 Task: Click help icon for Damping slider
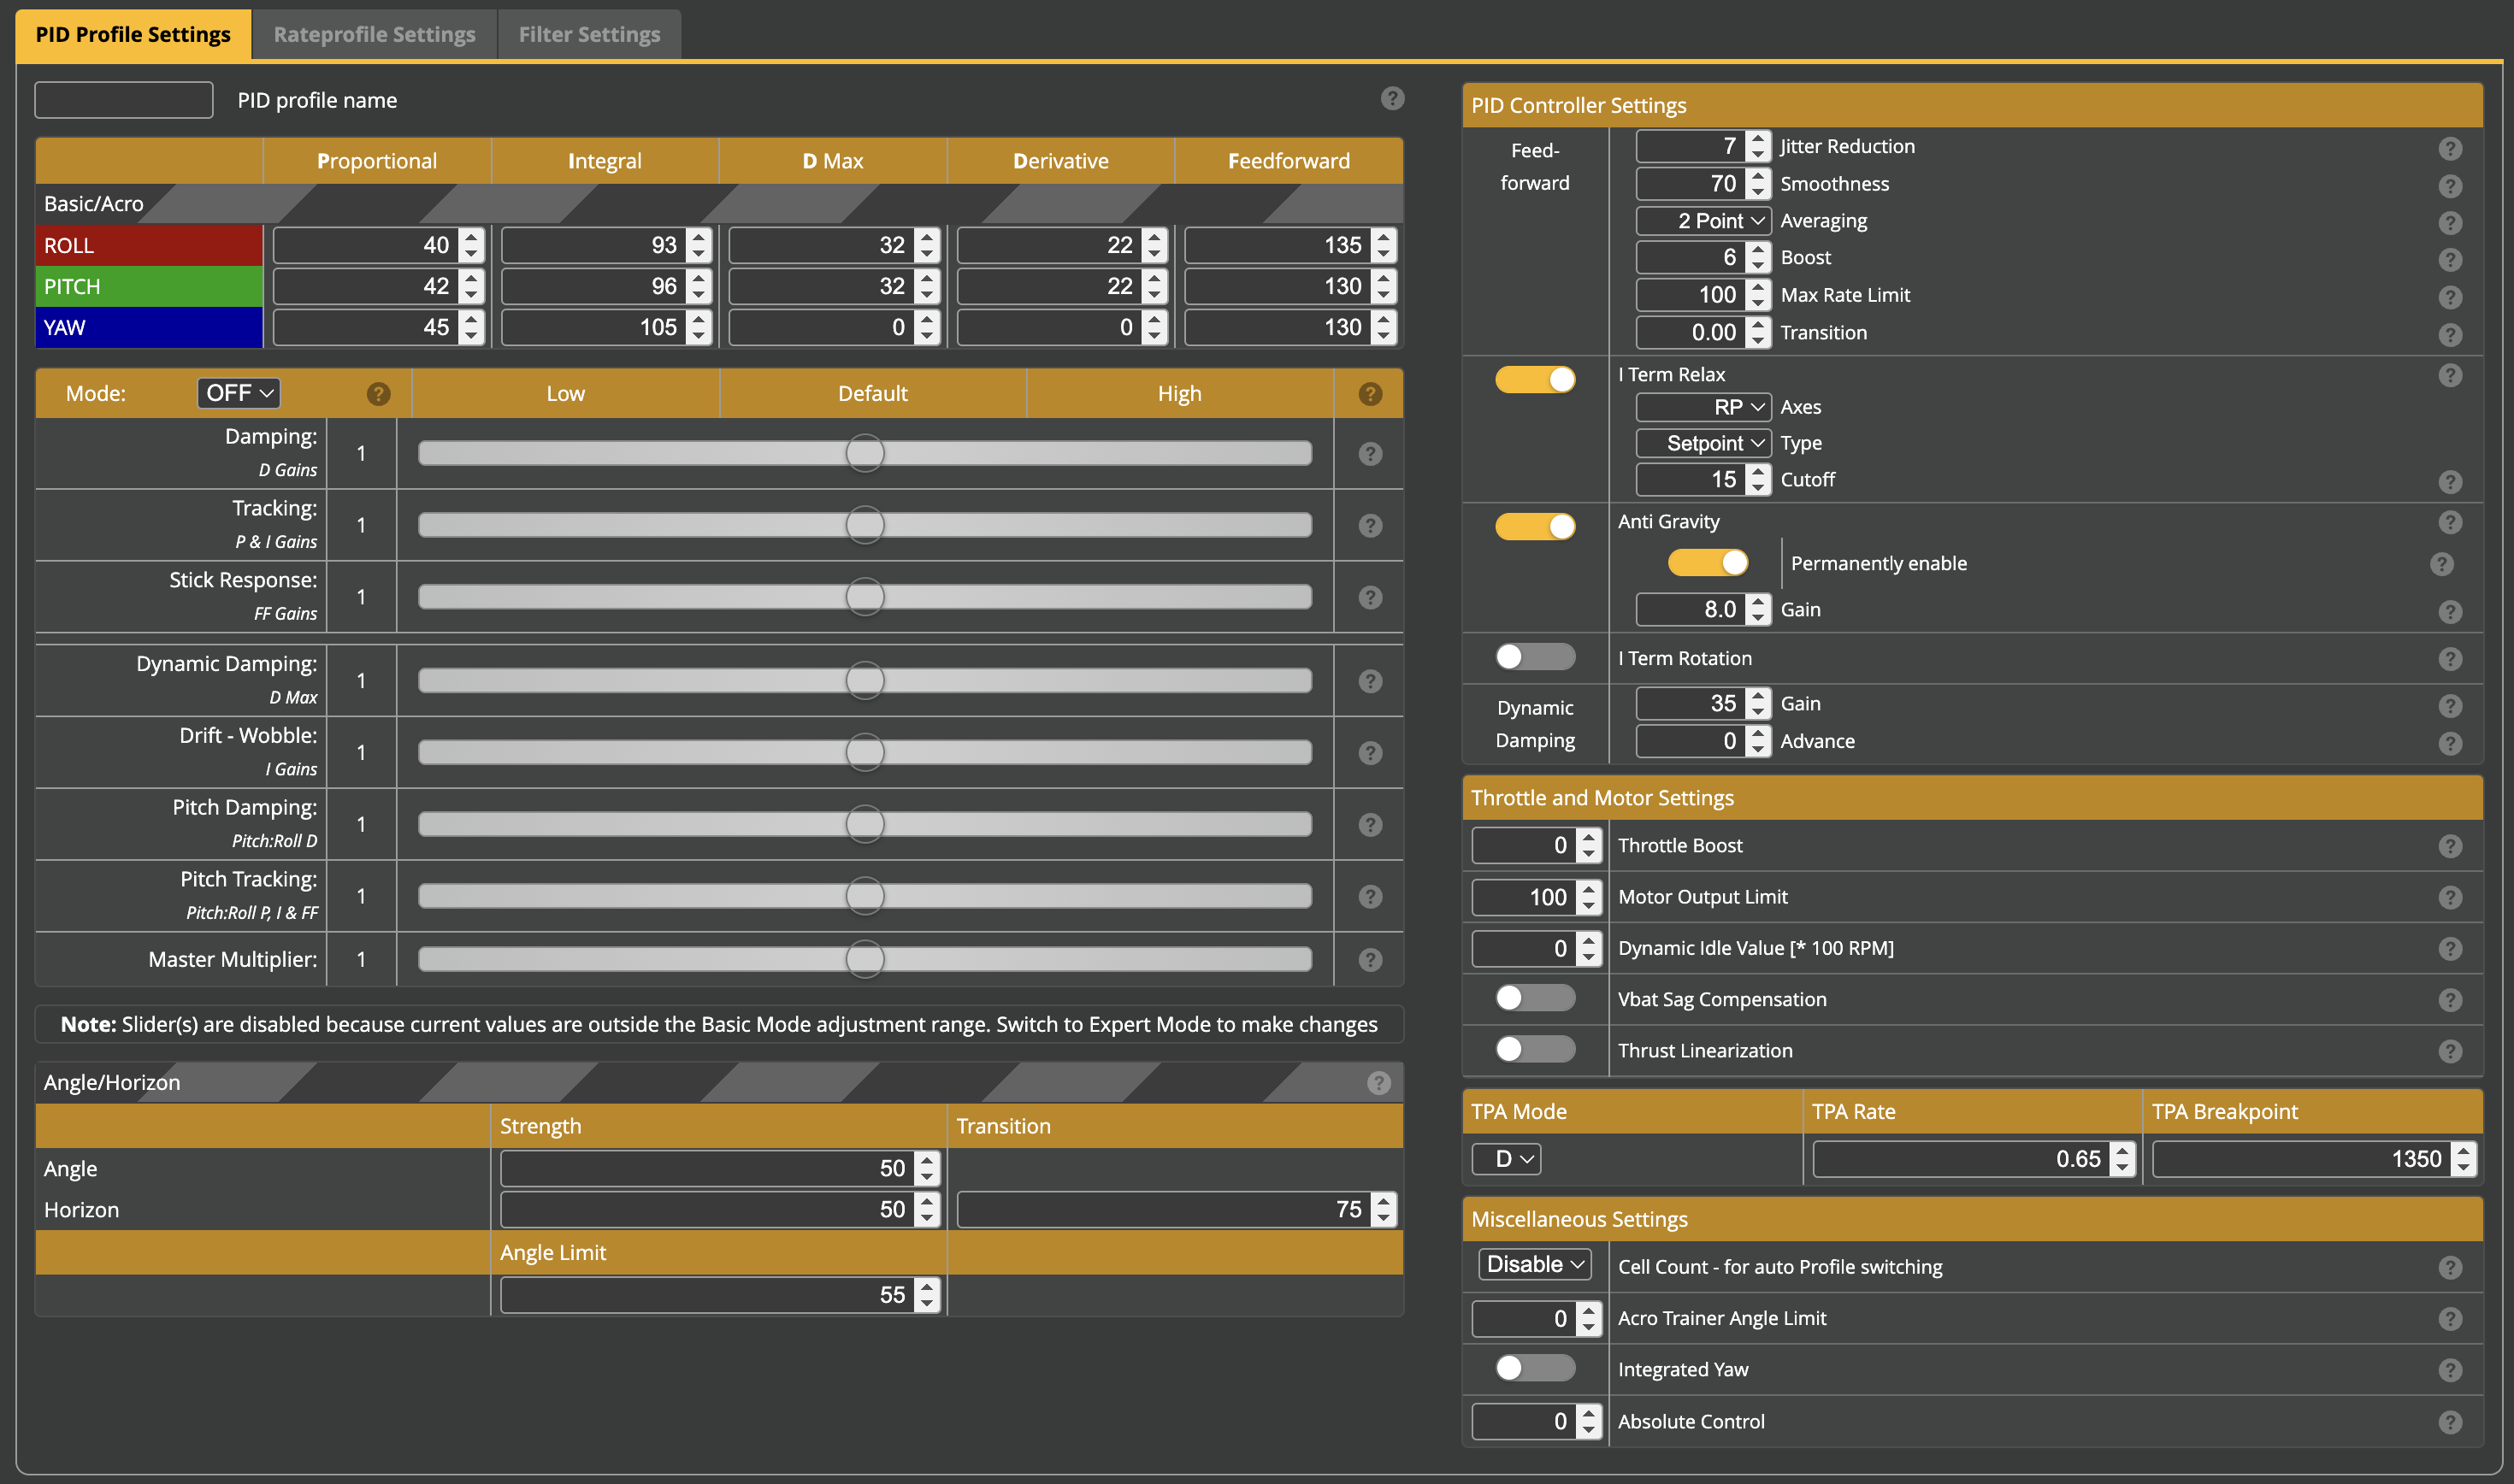(x=1370, y=454)
